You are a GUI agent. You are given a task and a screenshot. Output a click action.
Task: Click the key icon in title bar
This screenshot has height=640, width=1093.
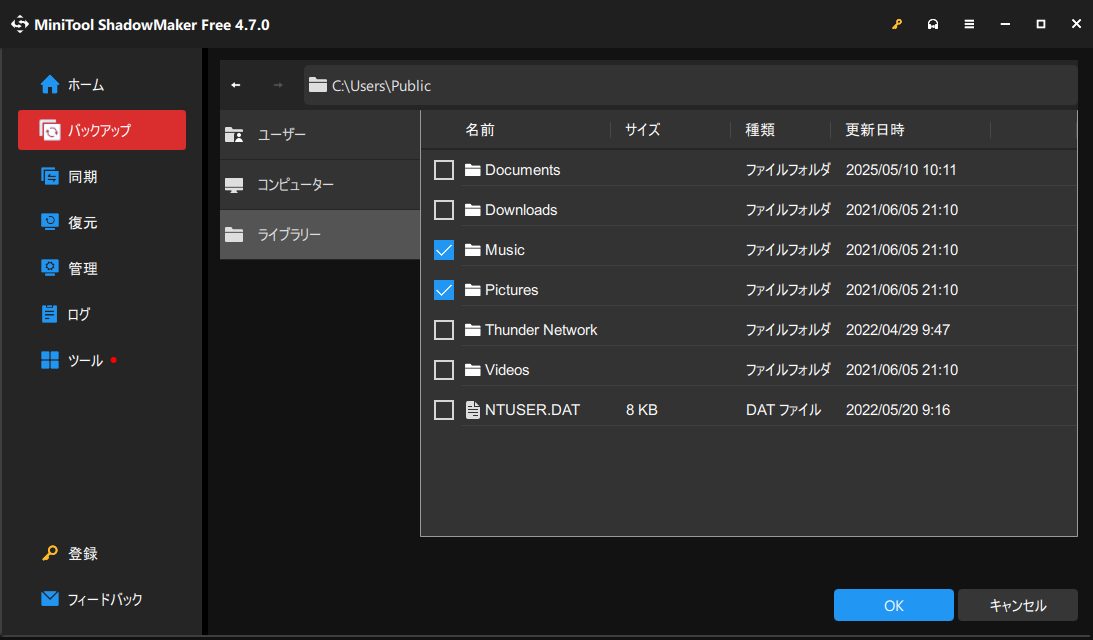[x=897, y=24]
